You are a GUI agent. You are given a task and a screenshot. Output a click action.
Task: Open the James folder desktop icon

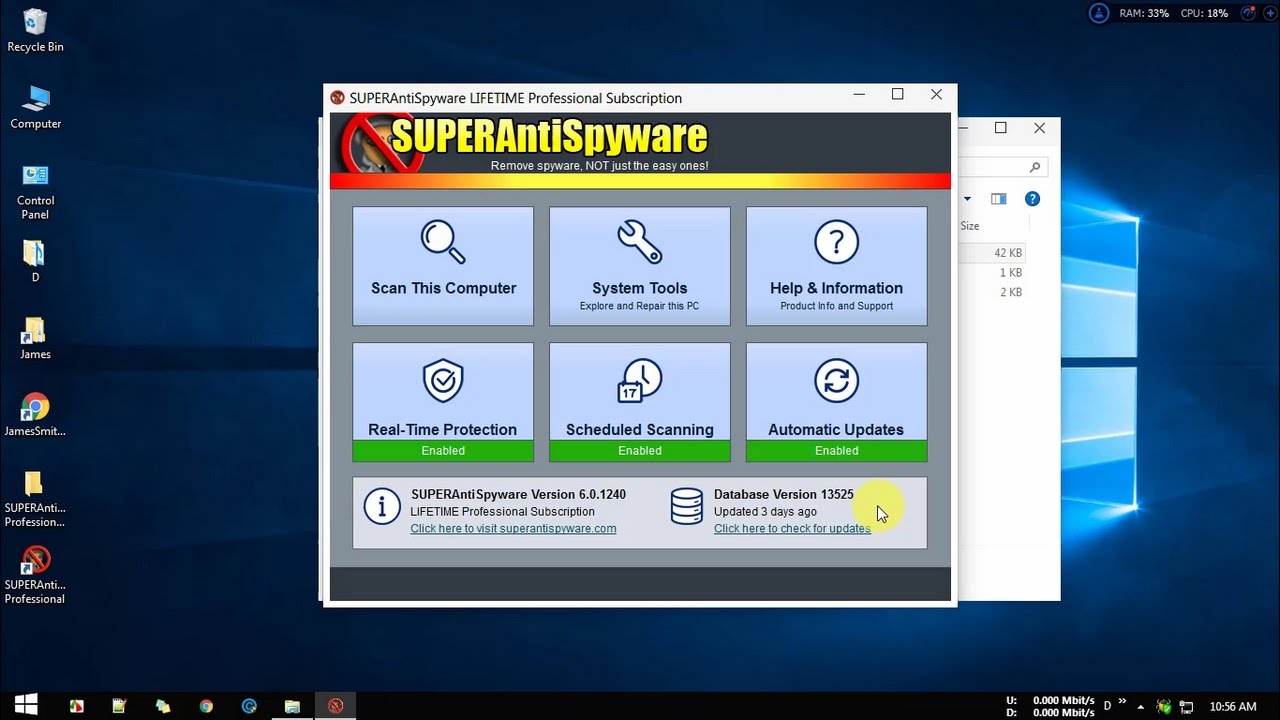(x=35, y=338)
